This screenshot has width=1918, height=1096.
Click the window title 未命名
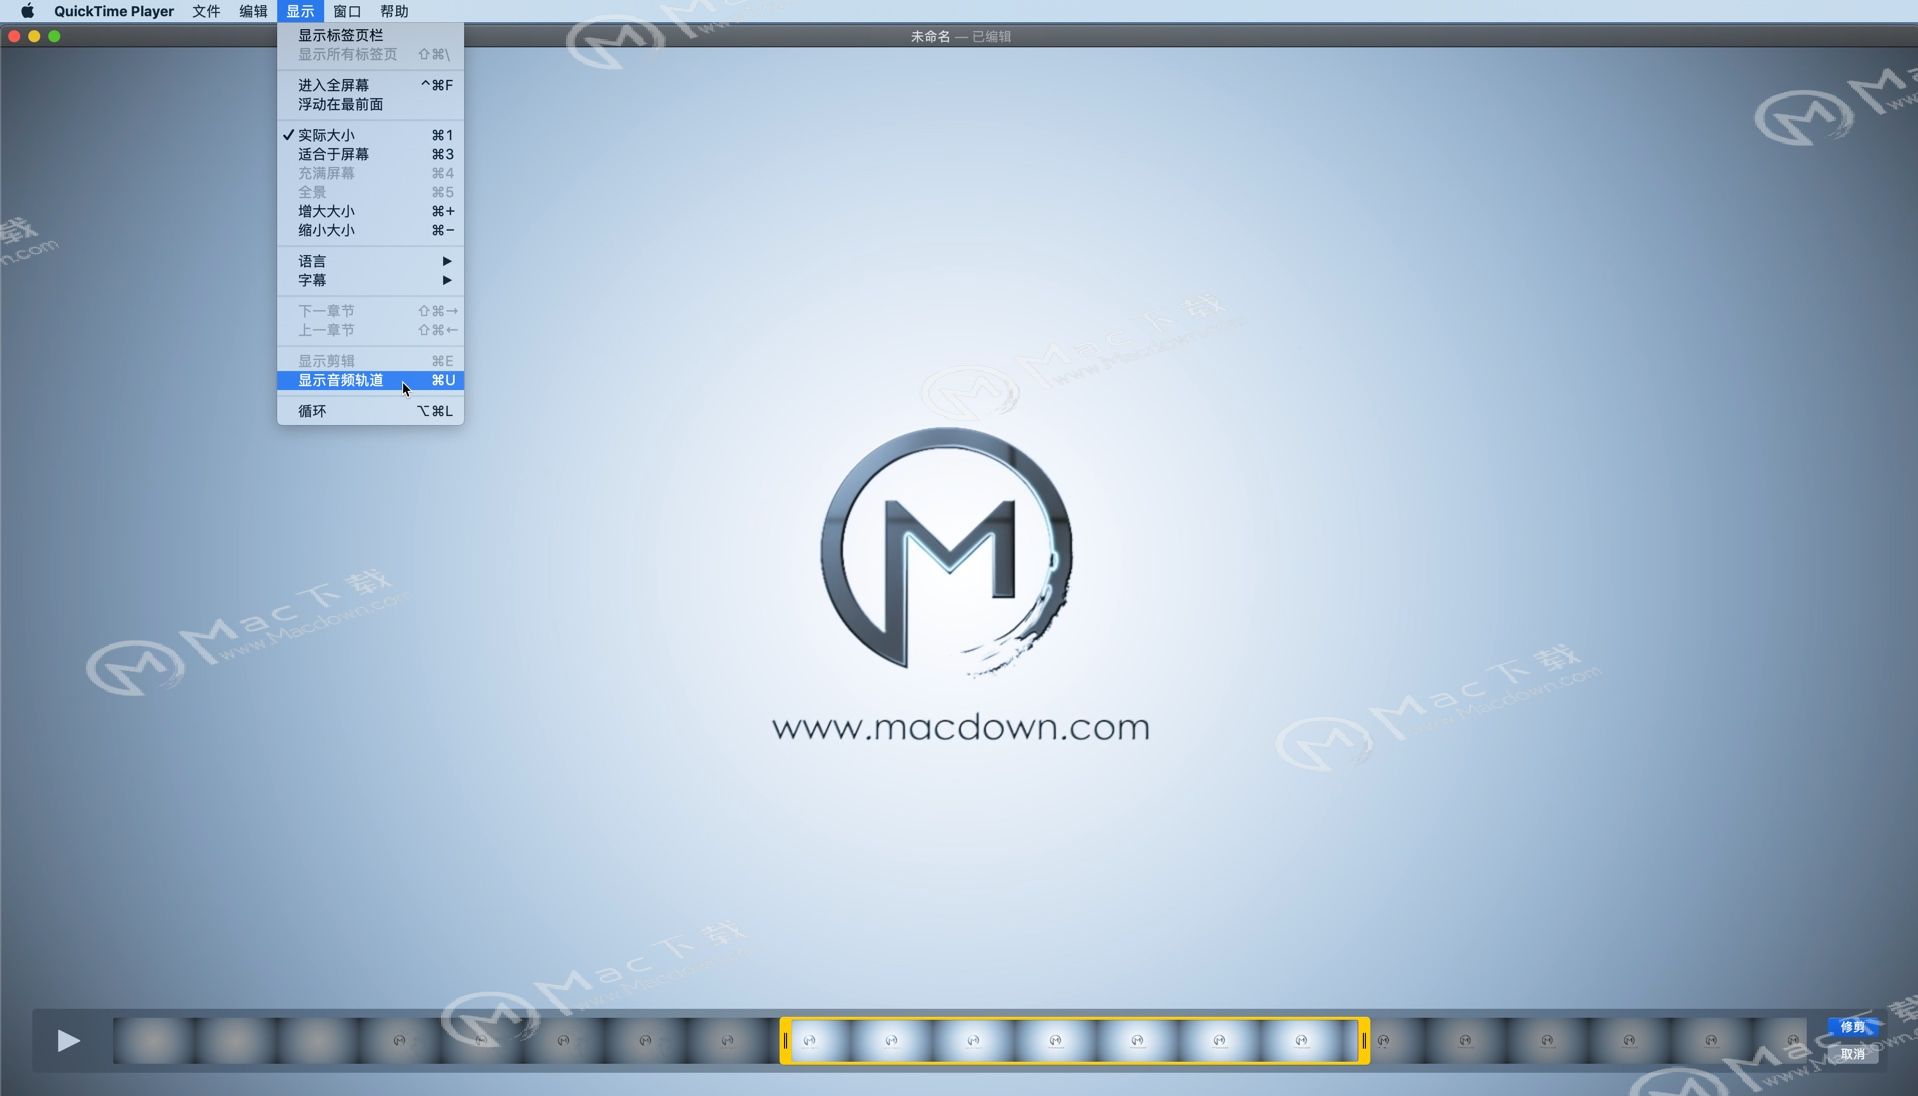pyautogui.click(x=930, y=36)
